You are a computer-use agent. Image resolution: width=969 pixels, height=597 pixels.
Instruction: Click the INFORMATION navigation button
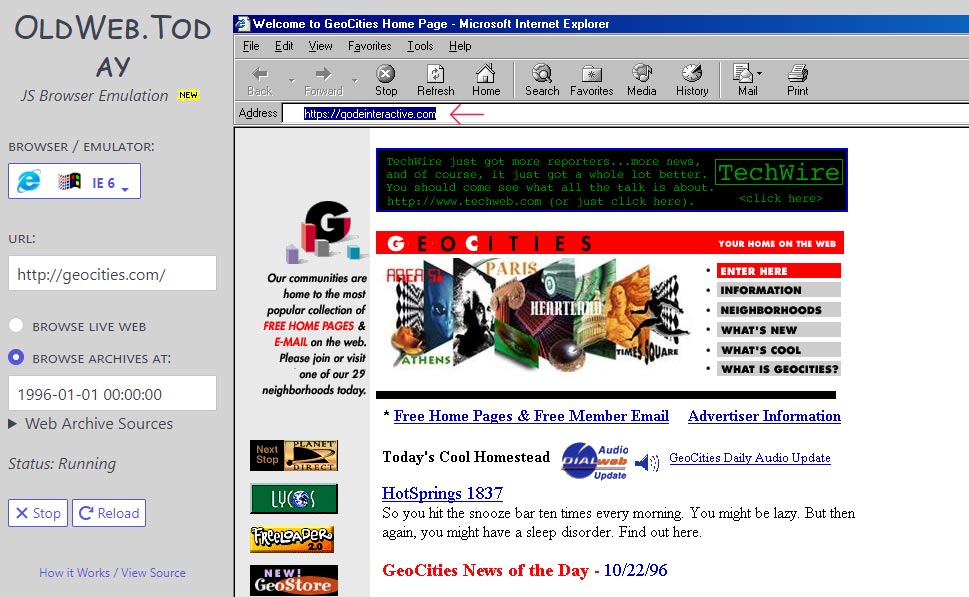click(x=779, y=290)
